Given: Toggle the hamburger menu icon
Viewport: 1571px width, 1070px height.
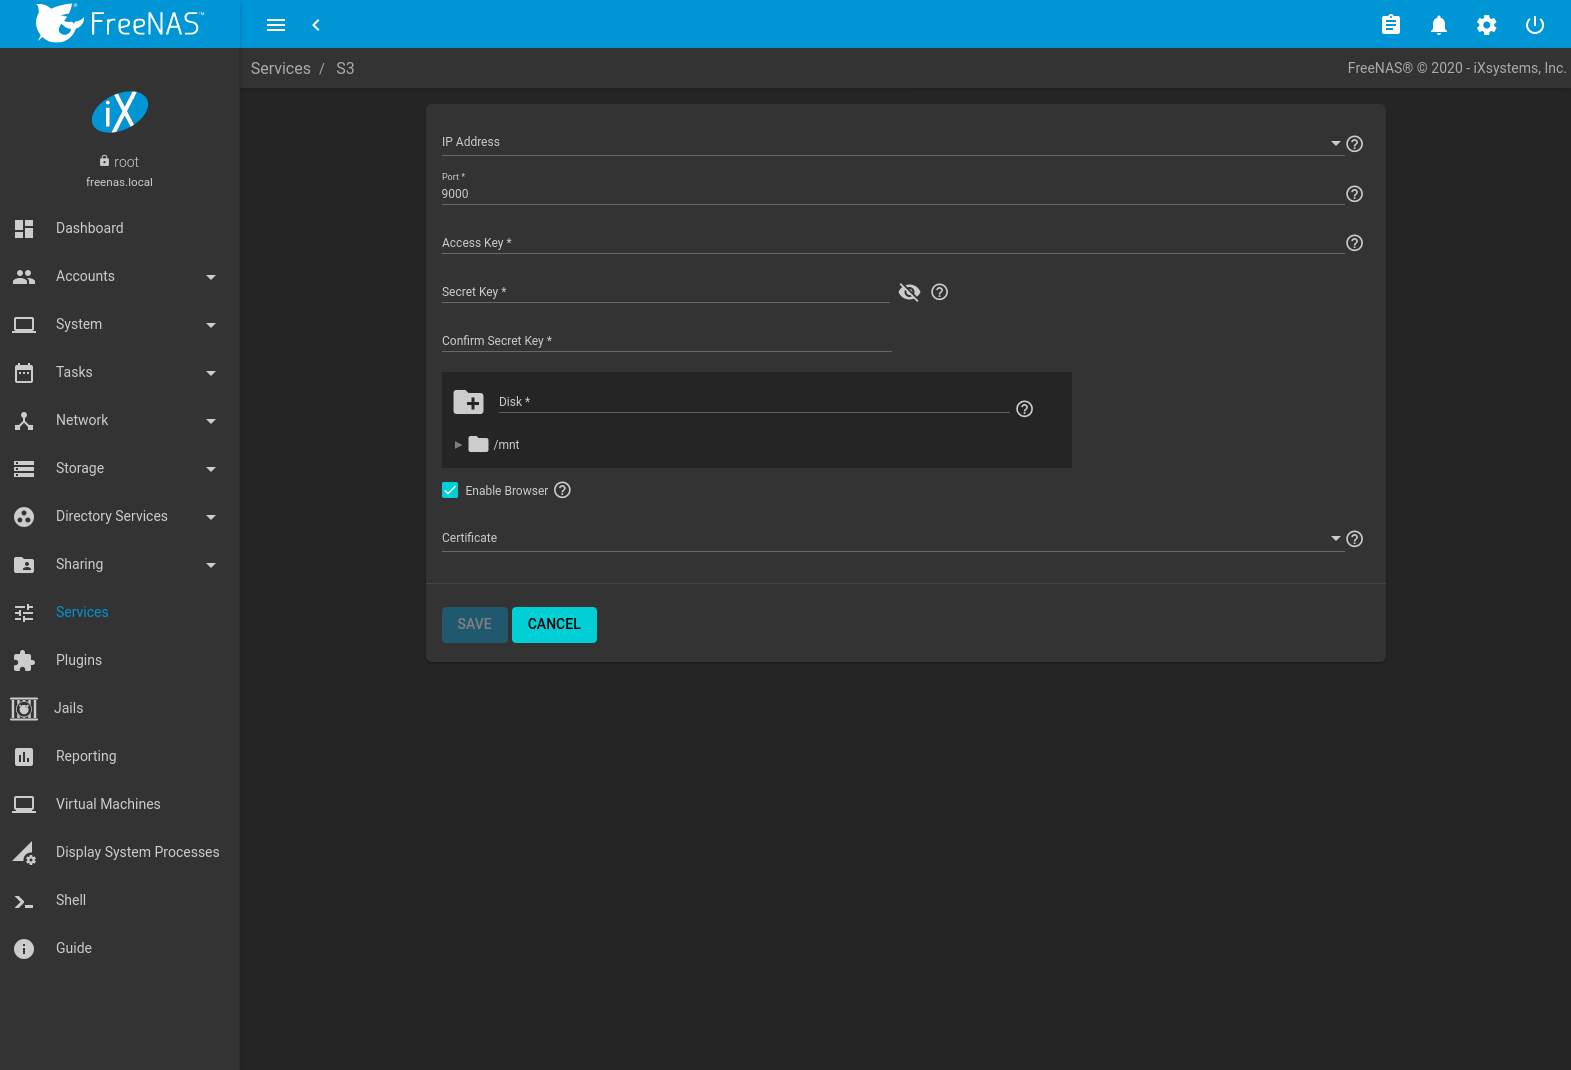Looking at the screenshot, I should click(x=276, y=25).
